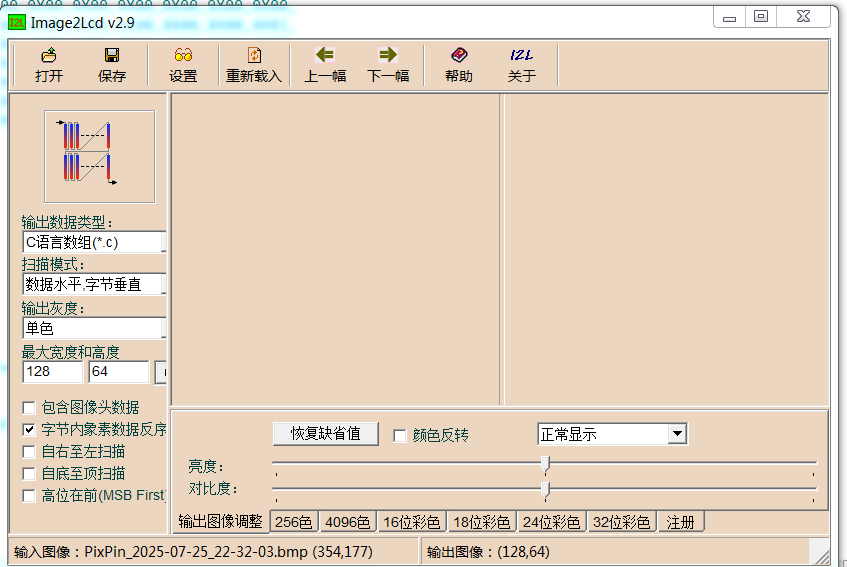Screen dimensions: 847x567
Task: Click the input image preview pane
Action: pyautogui.click(x=335, y=249)
